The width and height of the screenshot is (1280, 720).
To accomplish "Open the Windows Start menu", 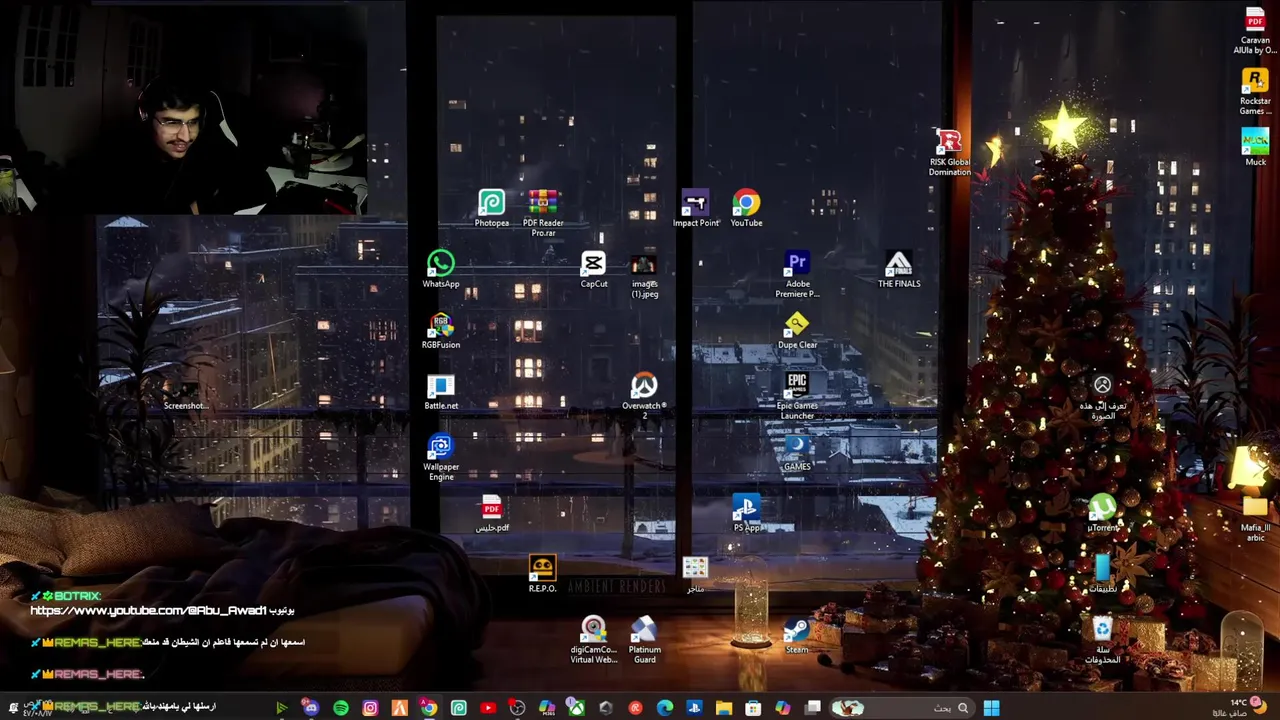I will [x=992, y=708].
